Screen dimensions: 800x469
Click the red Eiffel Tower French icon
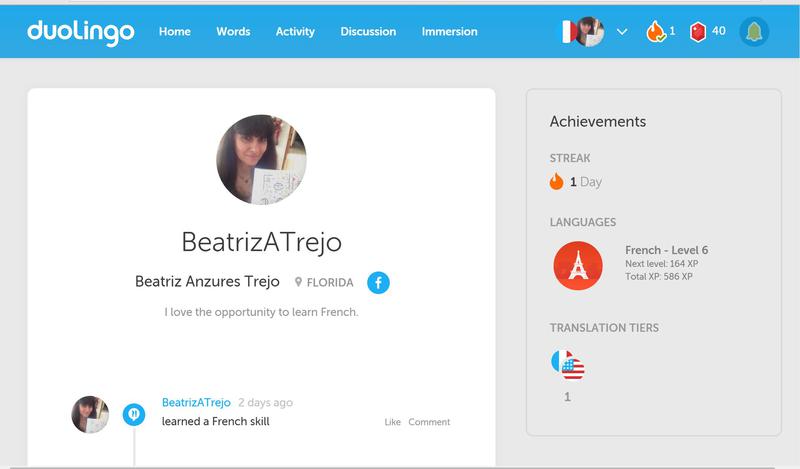click(x=578, y=265)
